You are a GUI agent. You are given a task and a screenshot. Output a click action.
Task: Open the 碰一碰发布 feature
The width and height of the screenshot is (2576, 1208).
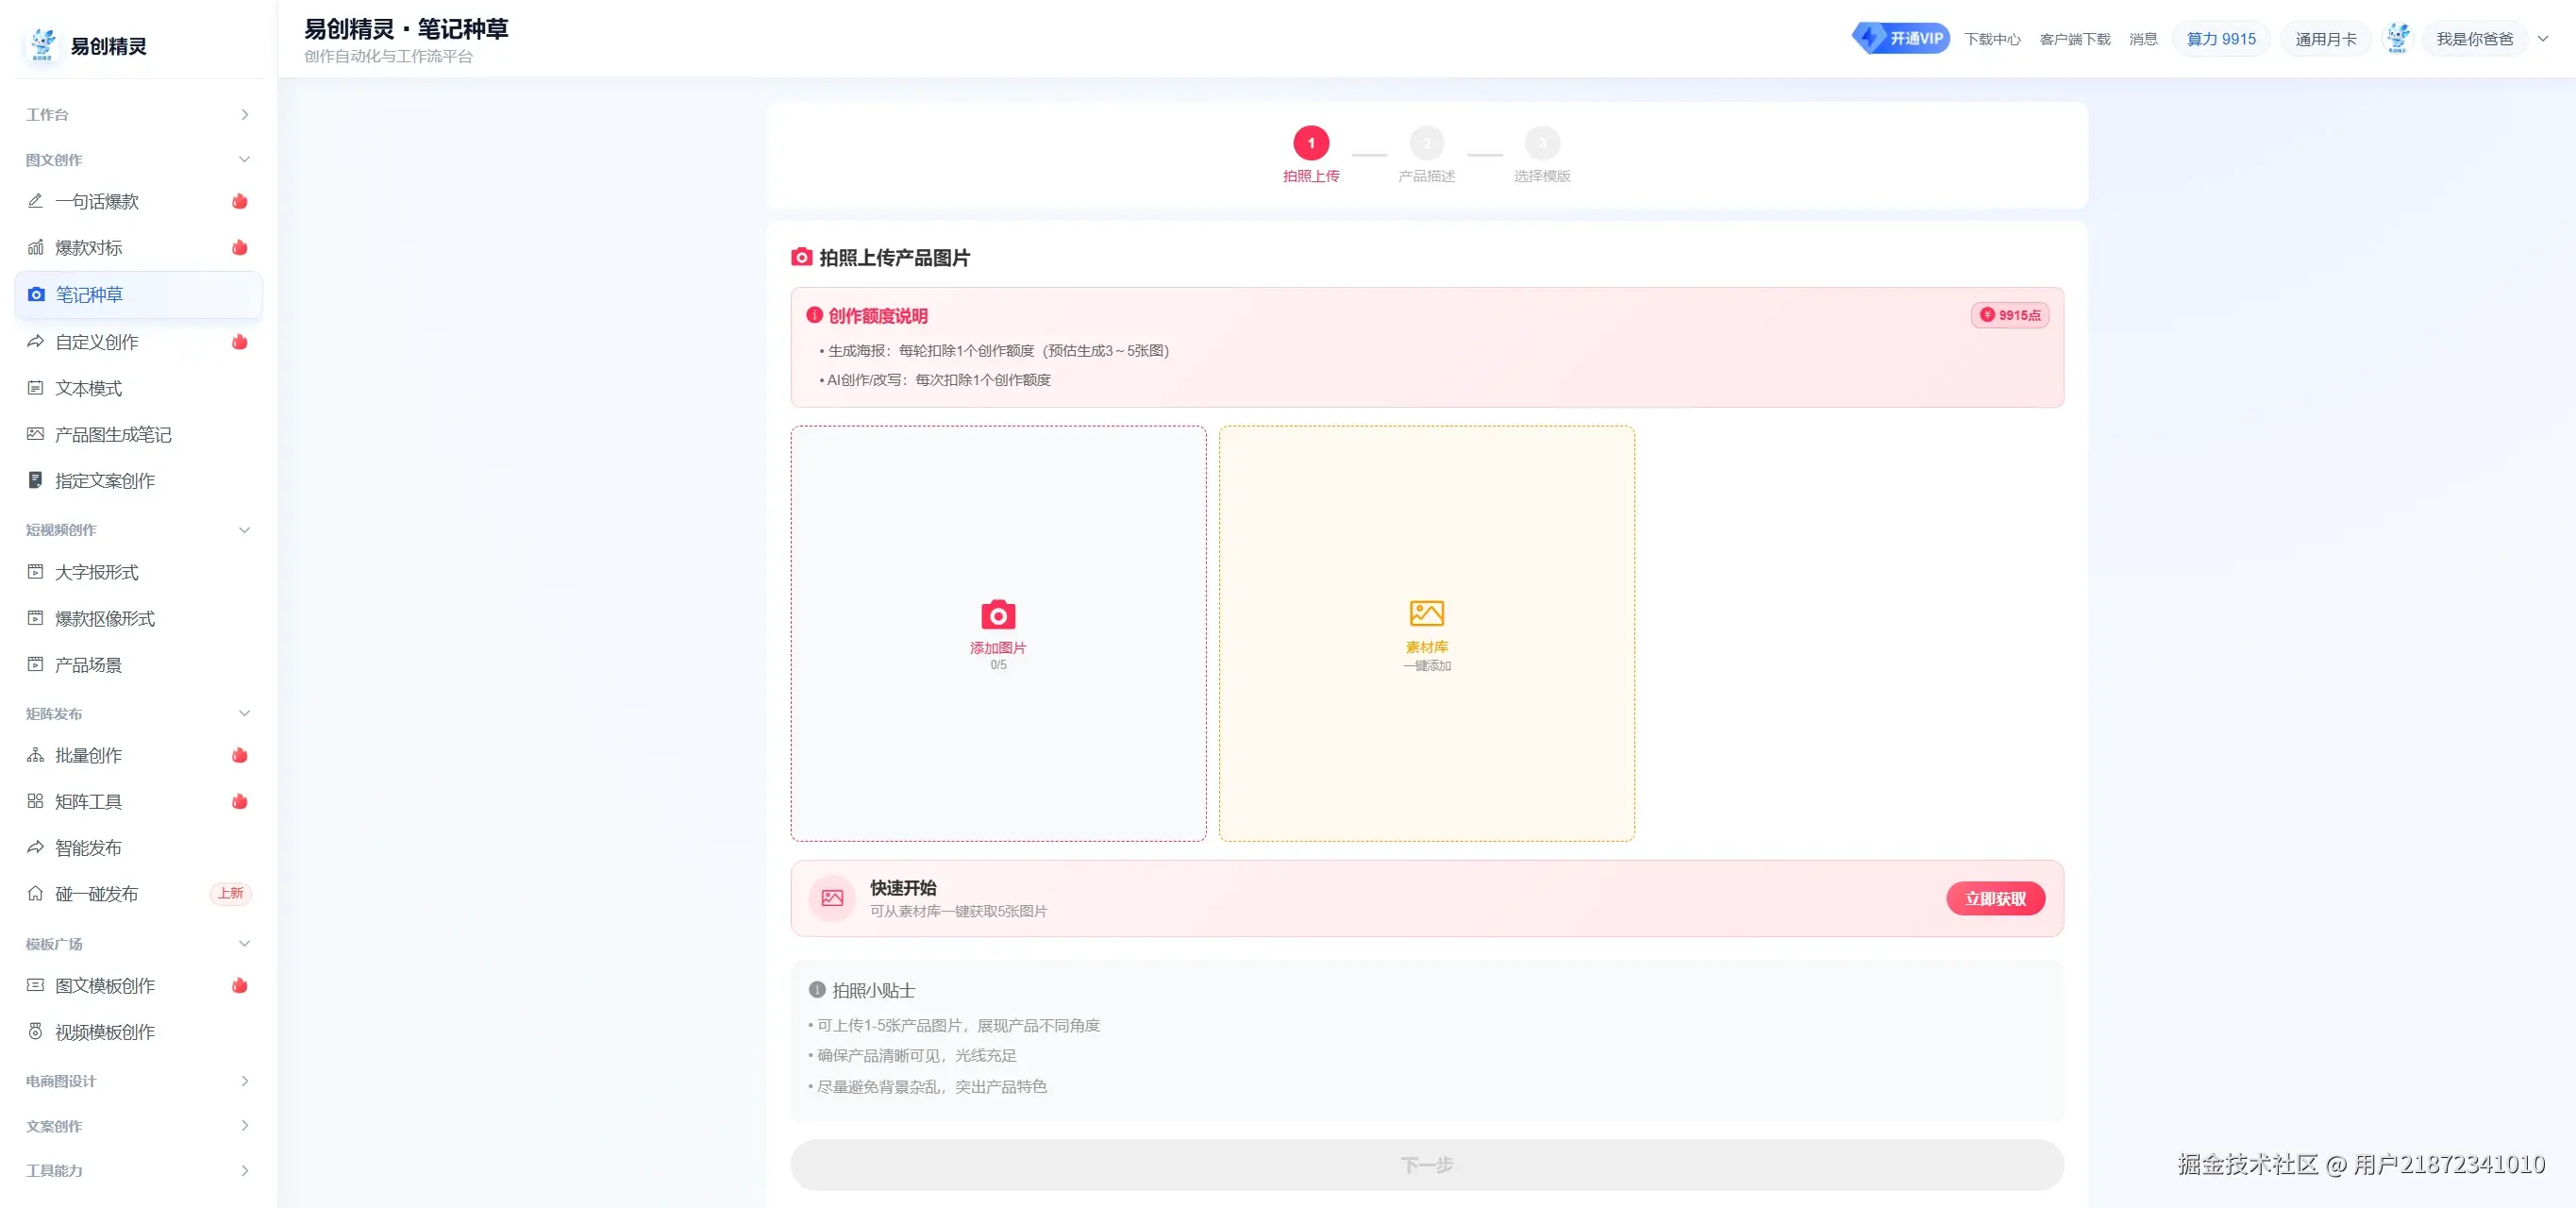pyautogui.click(x=97, y=894)
